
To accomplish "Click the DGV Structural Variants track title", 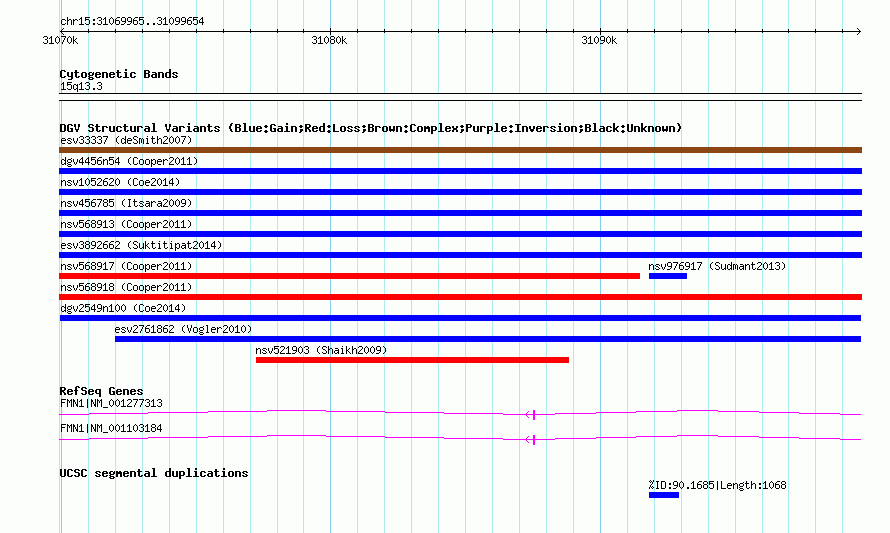I will (370, 128).
